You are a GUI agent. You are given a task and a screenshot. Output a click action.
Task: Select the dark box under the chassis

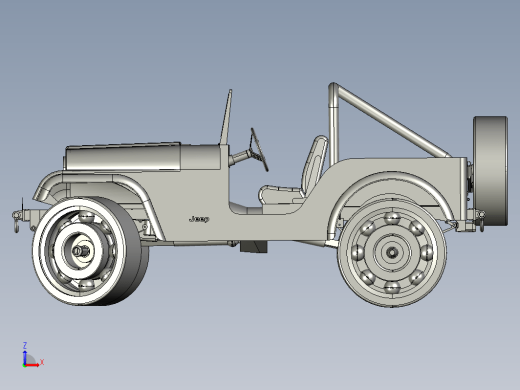point(253,246)
